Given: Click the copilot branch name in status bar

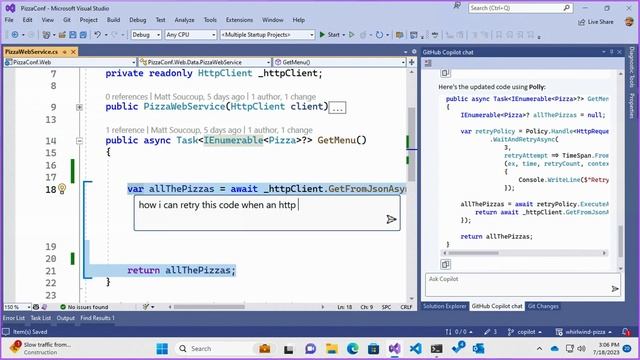Looking at the screenshot, I should point(526,332).
